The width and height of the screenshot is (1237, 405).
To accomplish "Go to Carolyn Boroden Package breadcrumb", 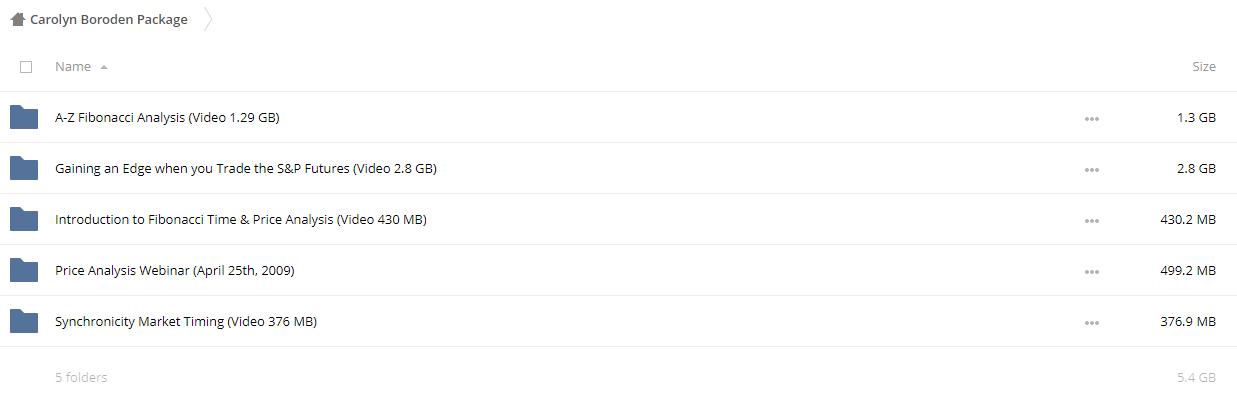I will (x=109, y=19).
